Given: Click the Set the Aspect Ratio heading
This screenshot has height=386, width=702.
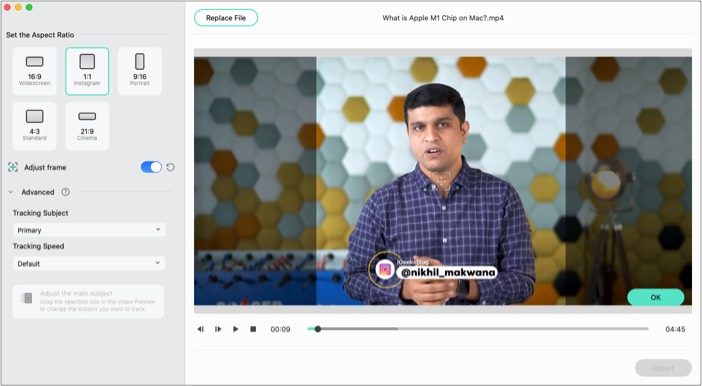Looking at the screenshot, I should tap(40, 35).
